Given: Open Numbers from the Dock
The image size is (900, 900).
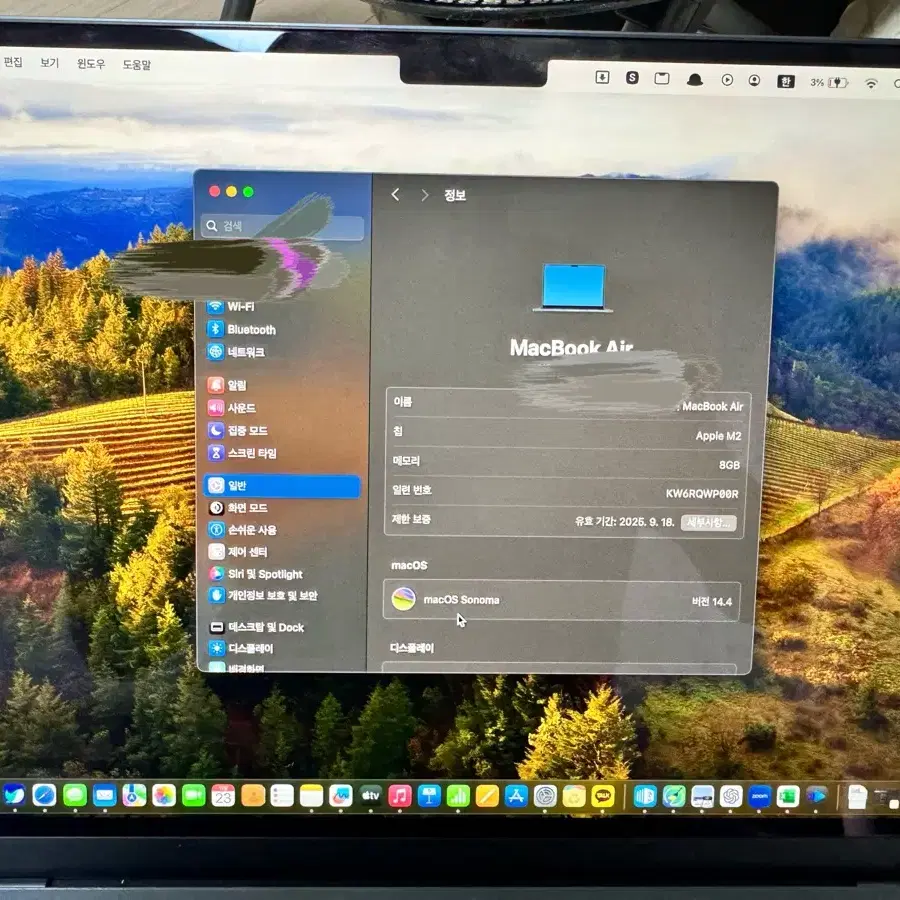Looking at the screenshot, I should (x=458, y=796).
